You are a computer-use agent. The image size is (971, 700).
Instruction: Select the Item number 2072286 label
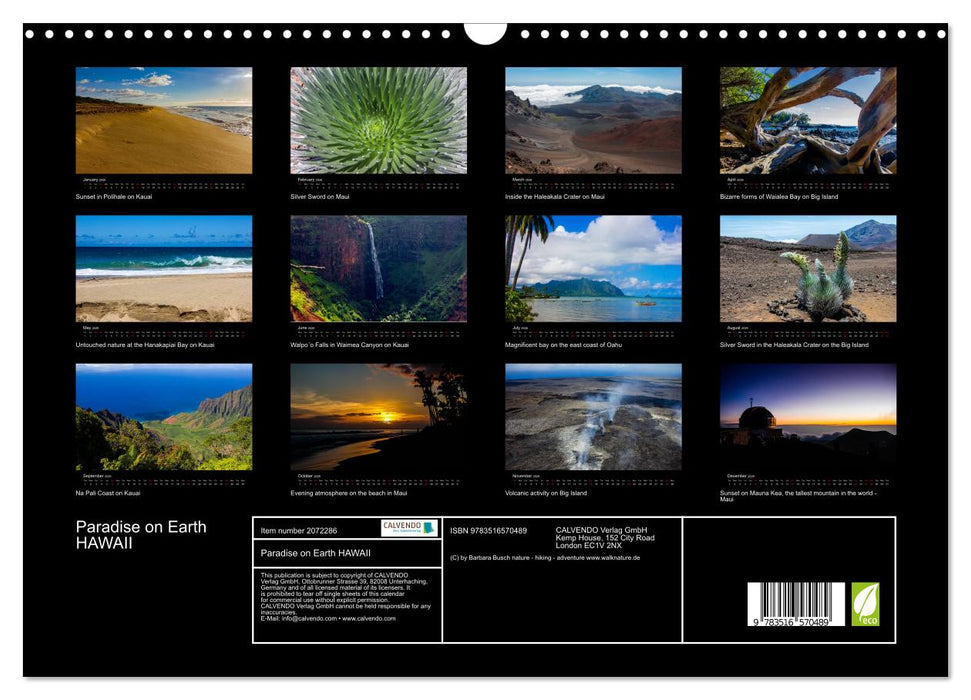pyautogui.click(x=299, y=530)
